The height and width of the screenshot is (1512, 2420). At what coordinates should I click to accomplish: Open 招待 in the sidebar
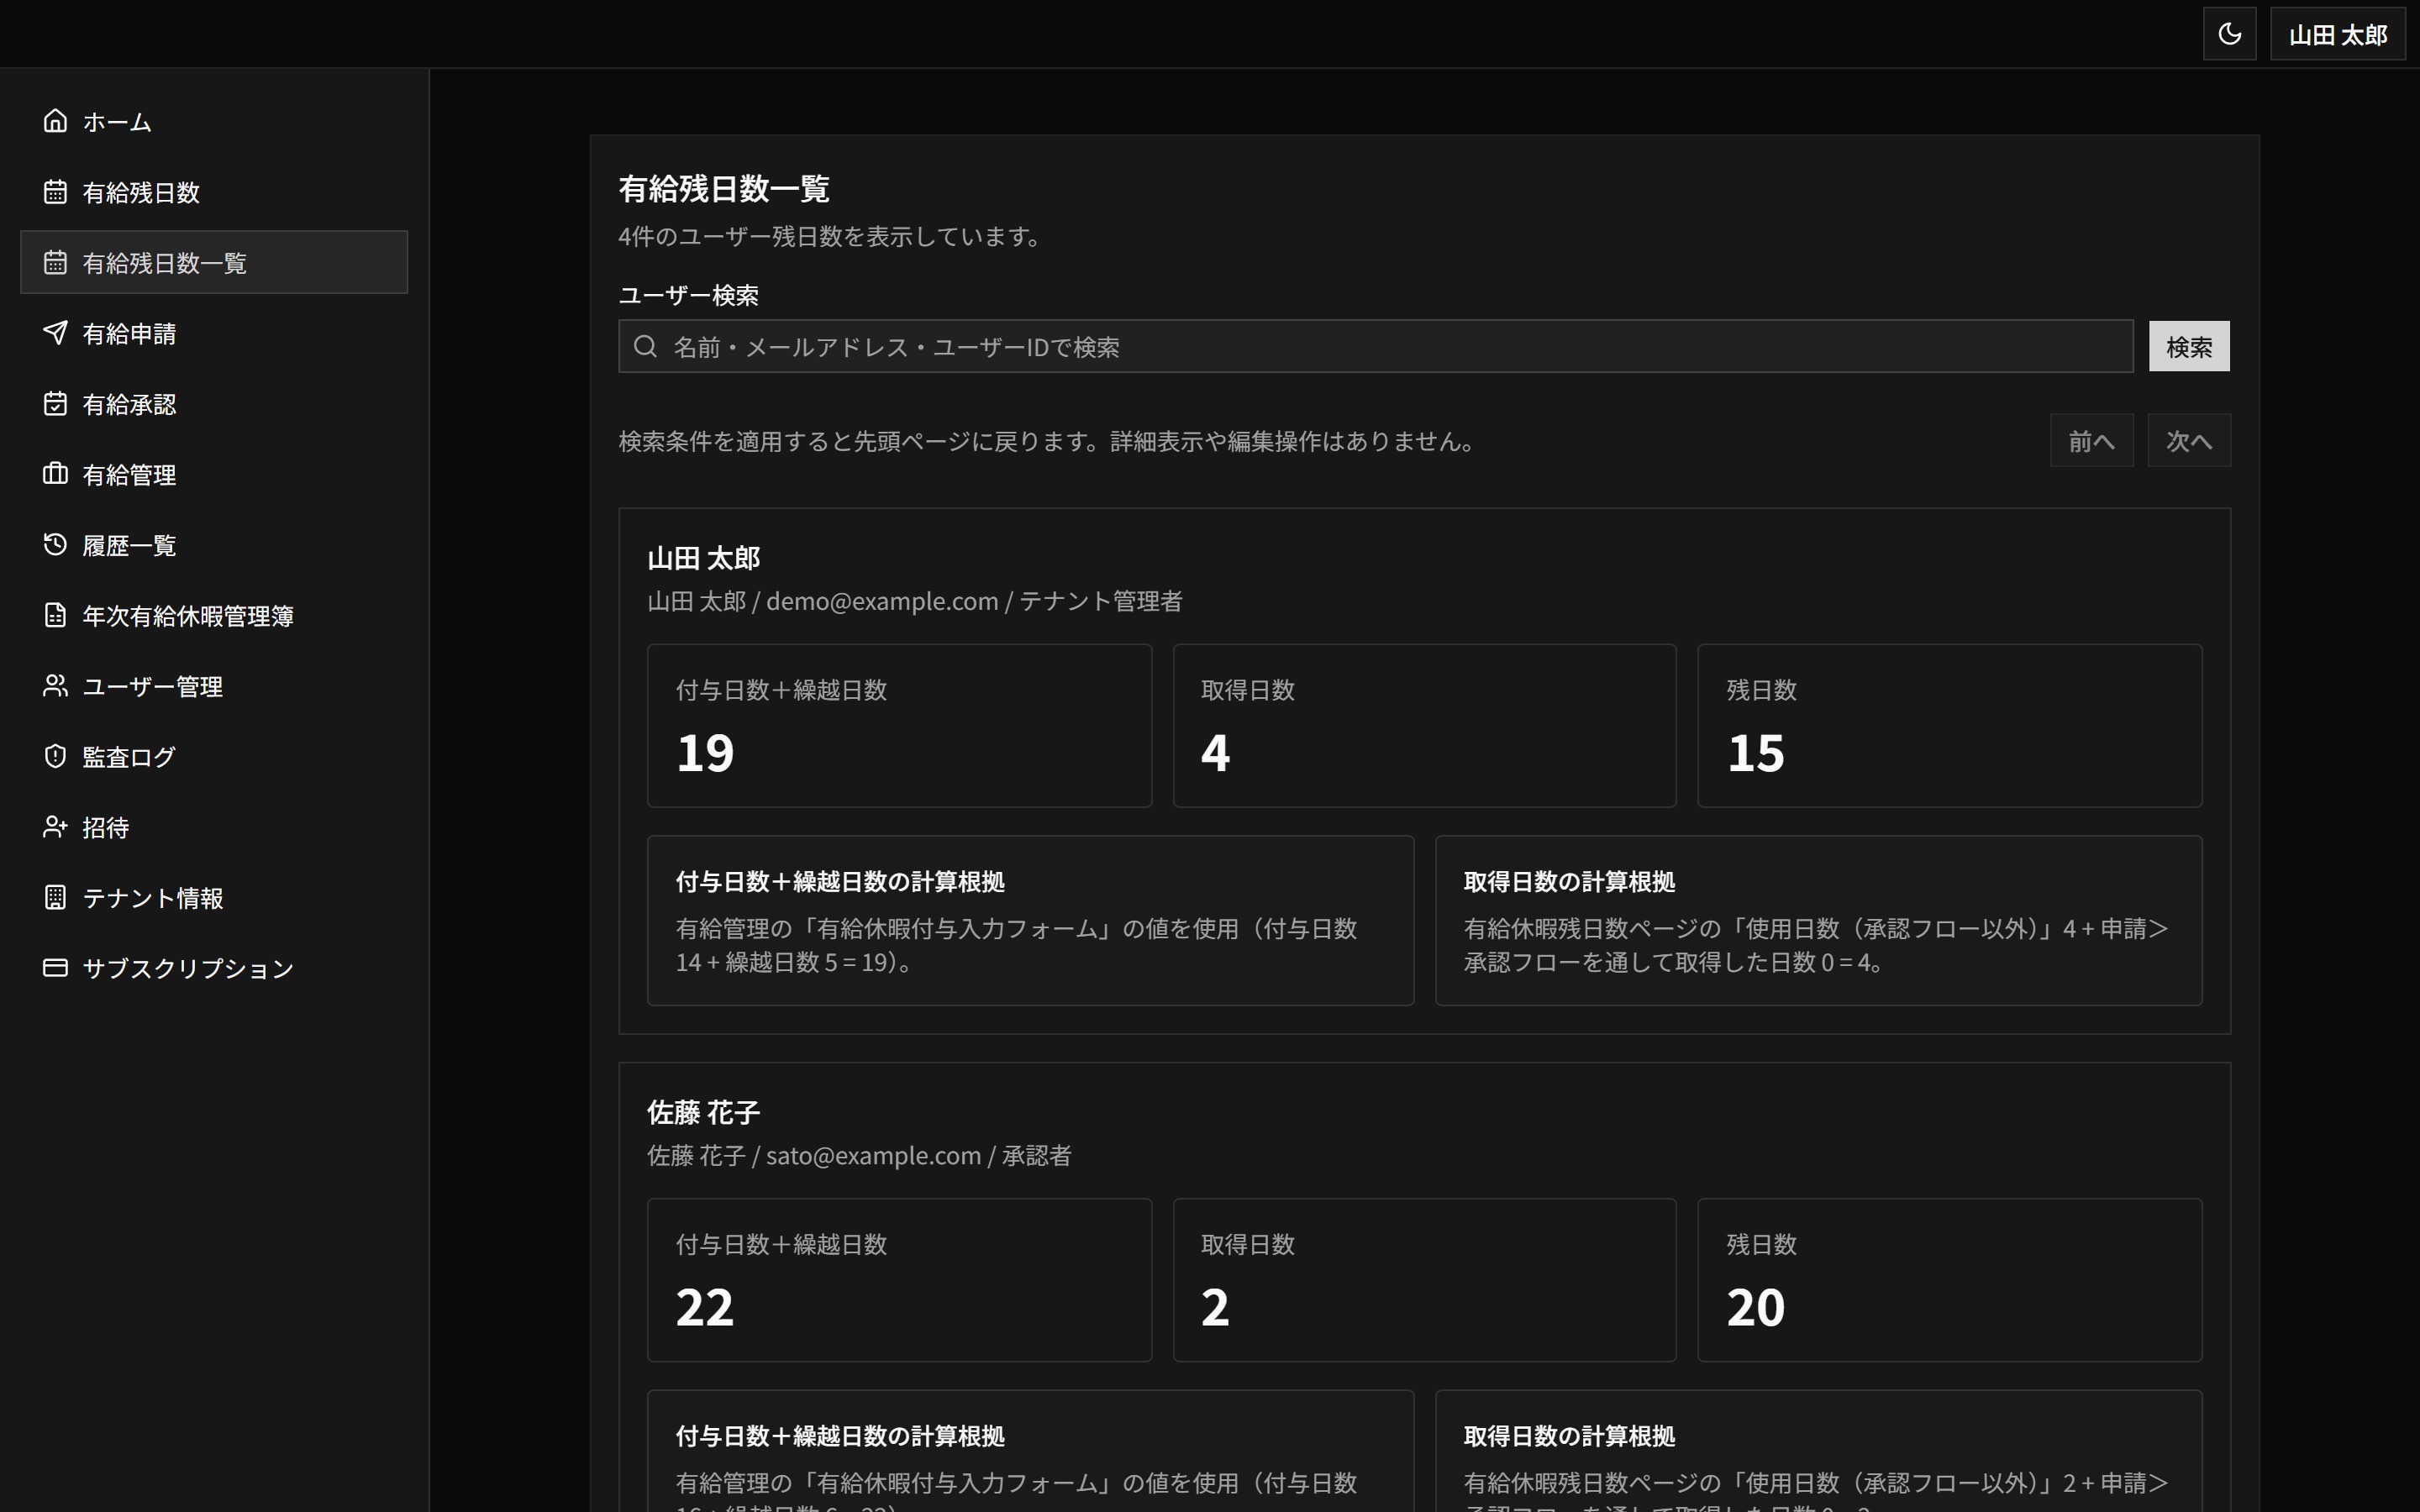[x=214, y=827]
